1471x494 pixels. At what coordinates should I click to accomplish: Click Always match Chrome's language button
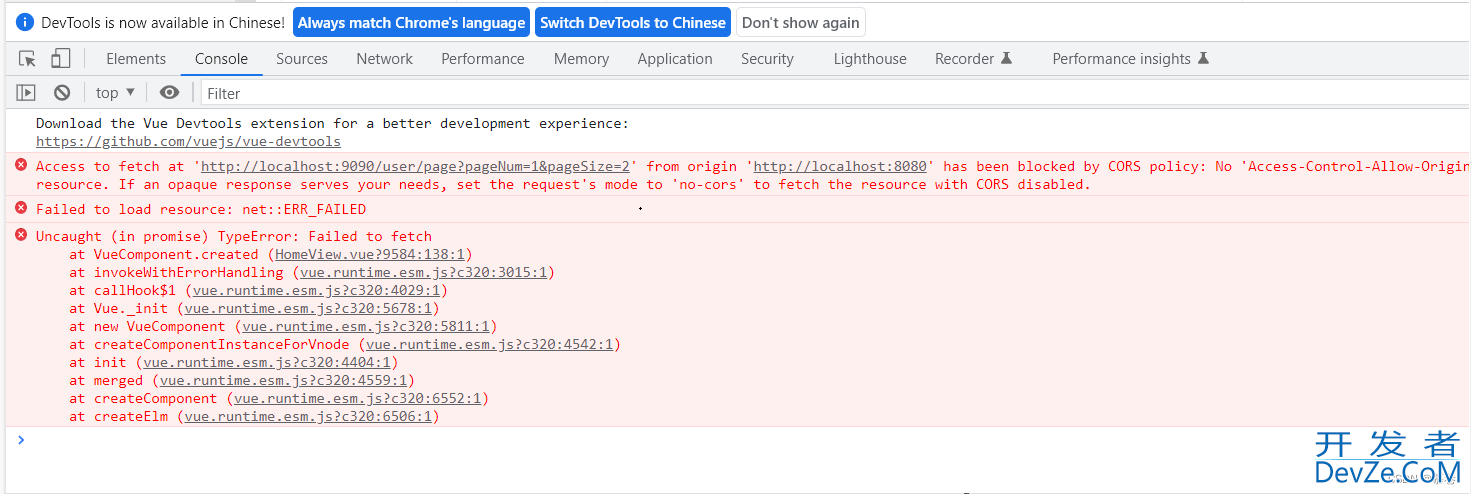coord(411,22)
